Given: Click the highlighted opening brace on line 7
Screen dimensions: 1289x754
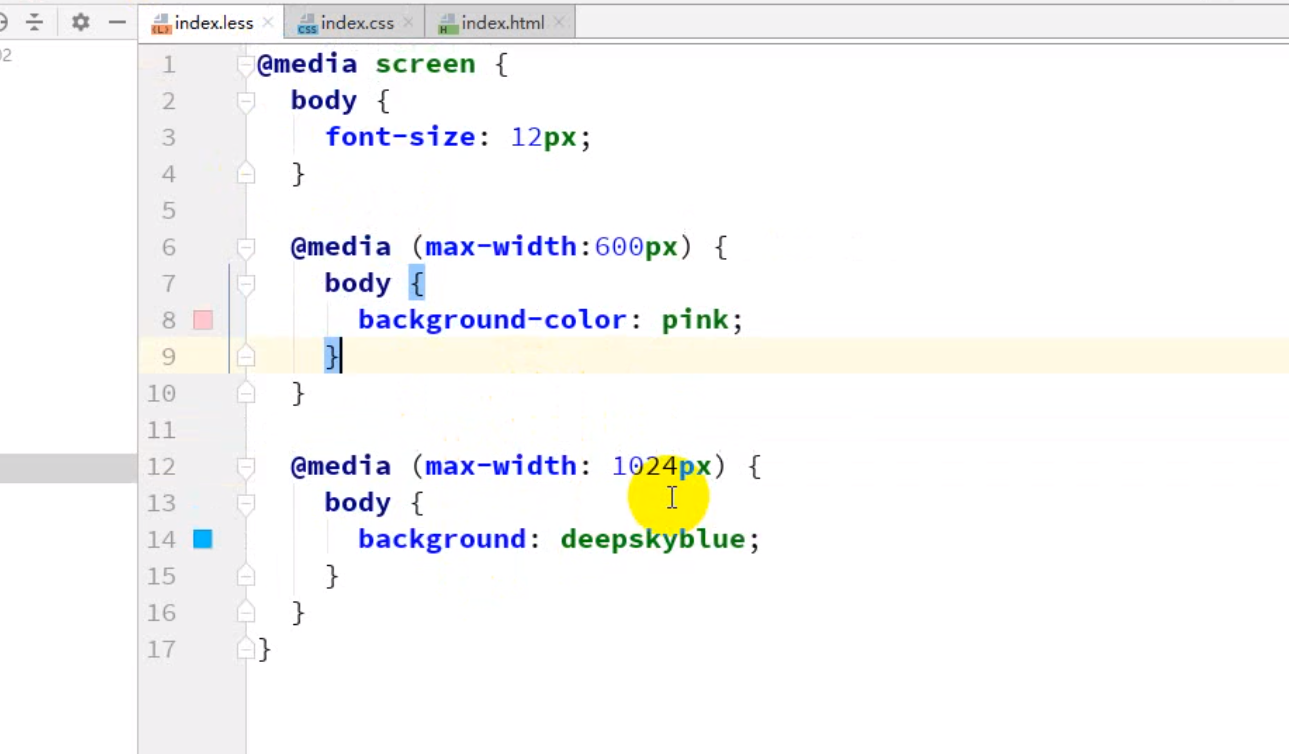Looking at the screenshot, I should point(416,284).
